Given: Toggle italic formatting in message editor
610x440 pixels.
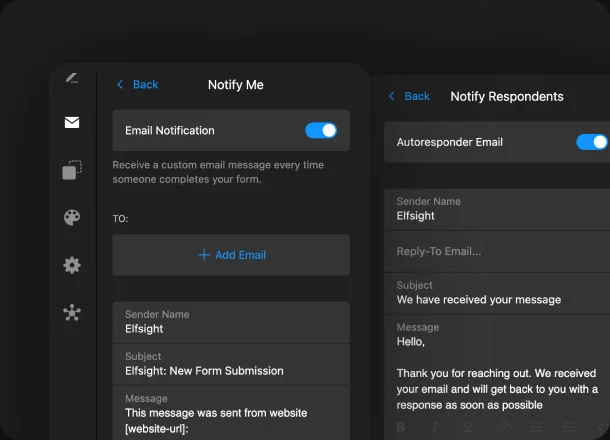Looking at the screenshot, I should [x=435, y=427].
